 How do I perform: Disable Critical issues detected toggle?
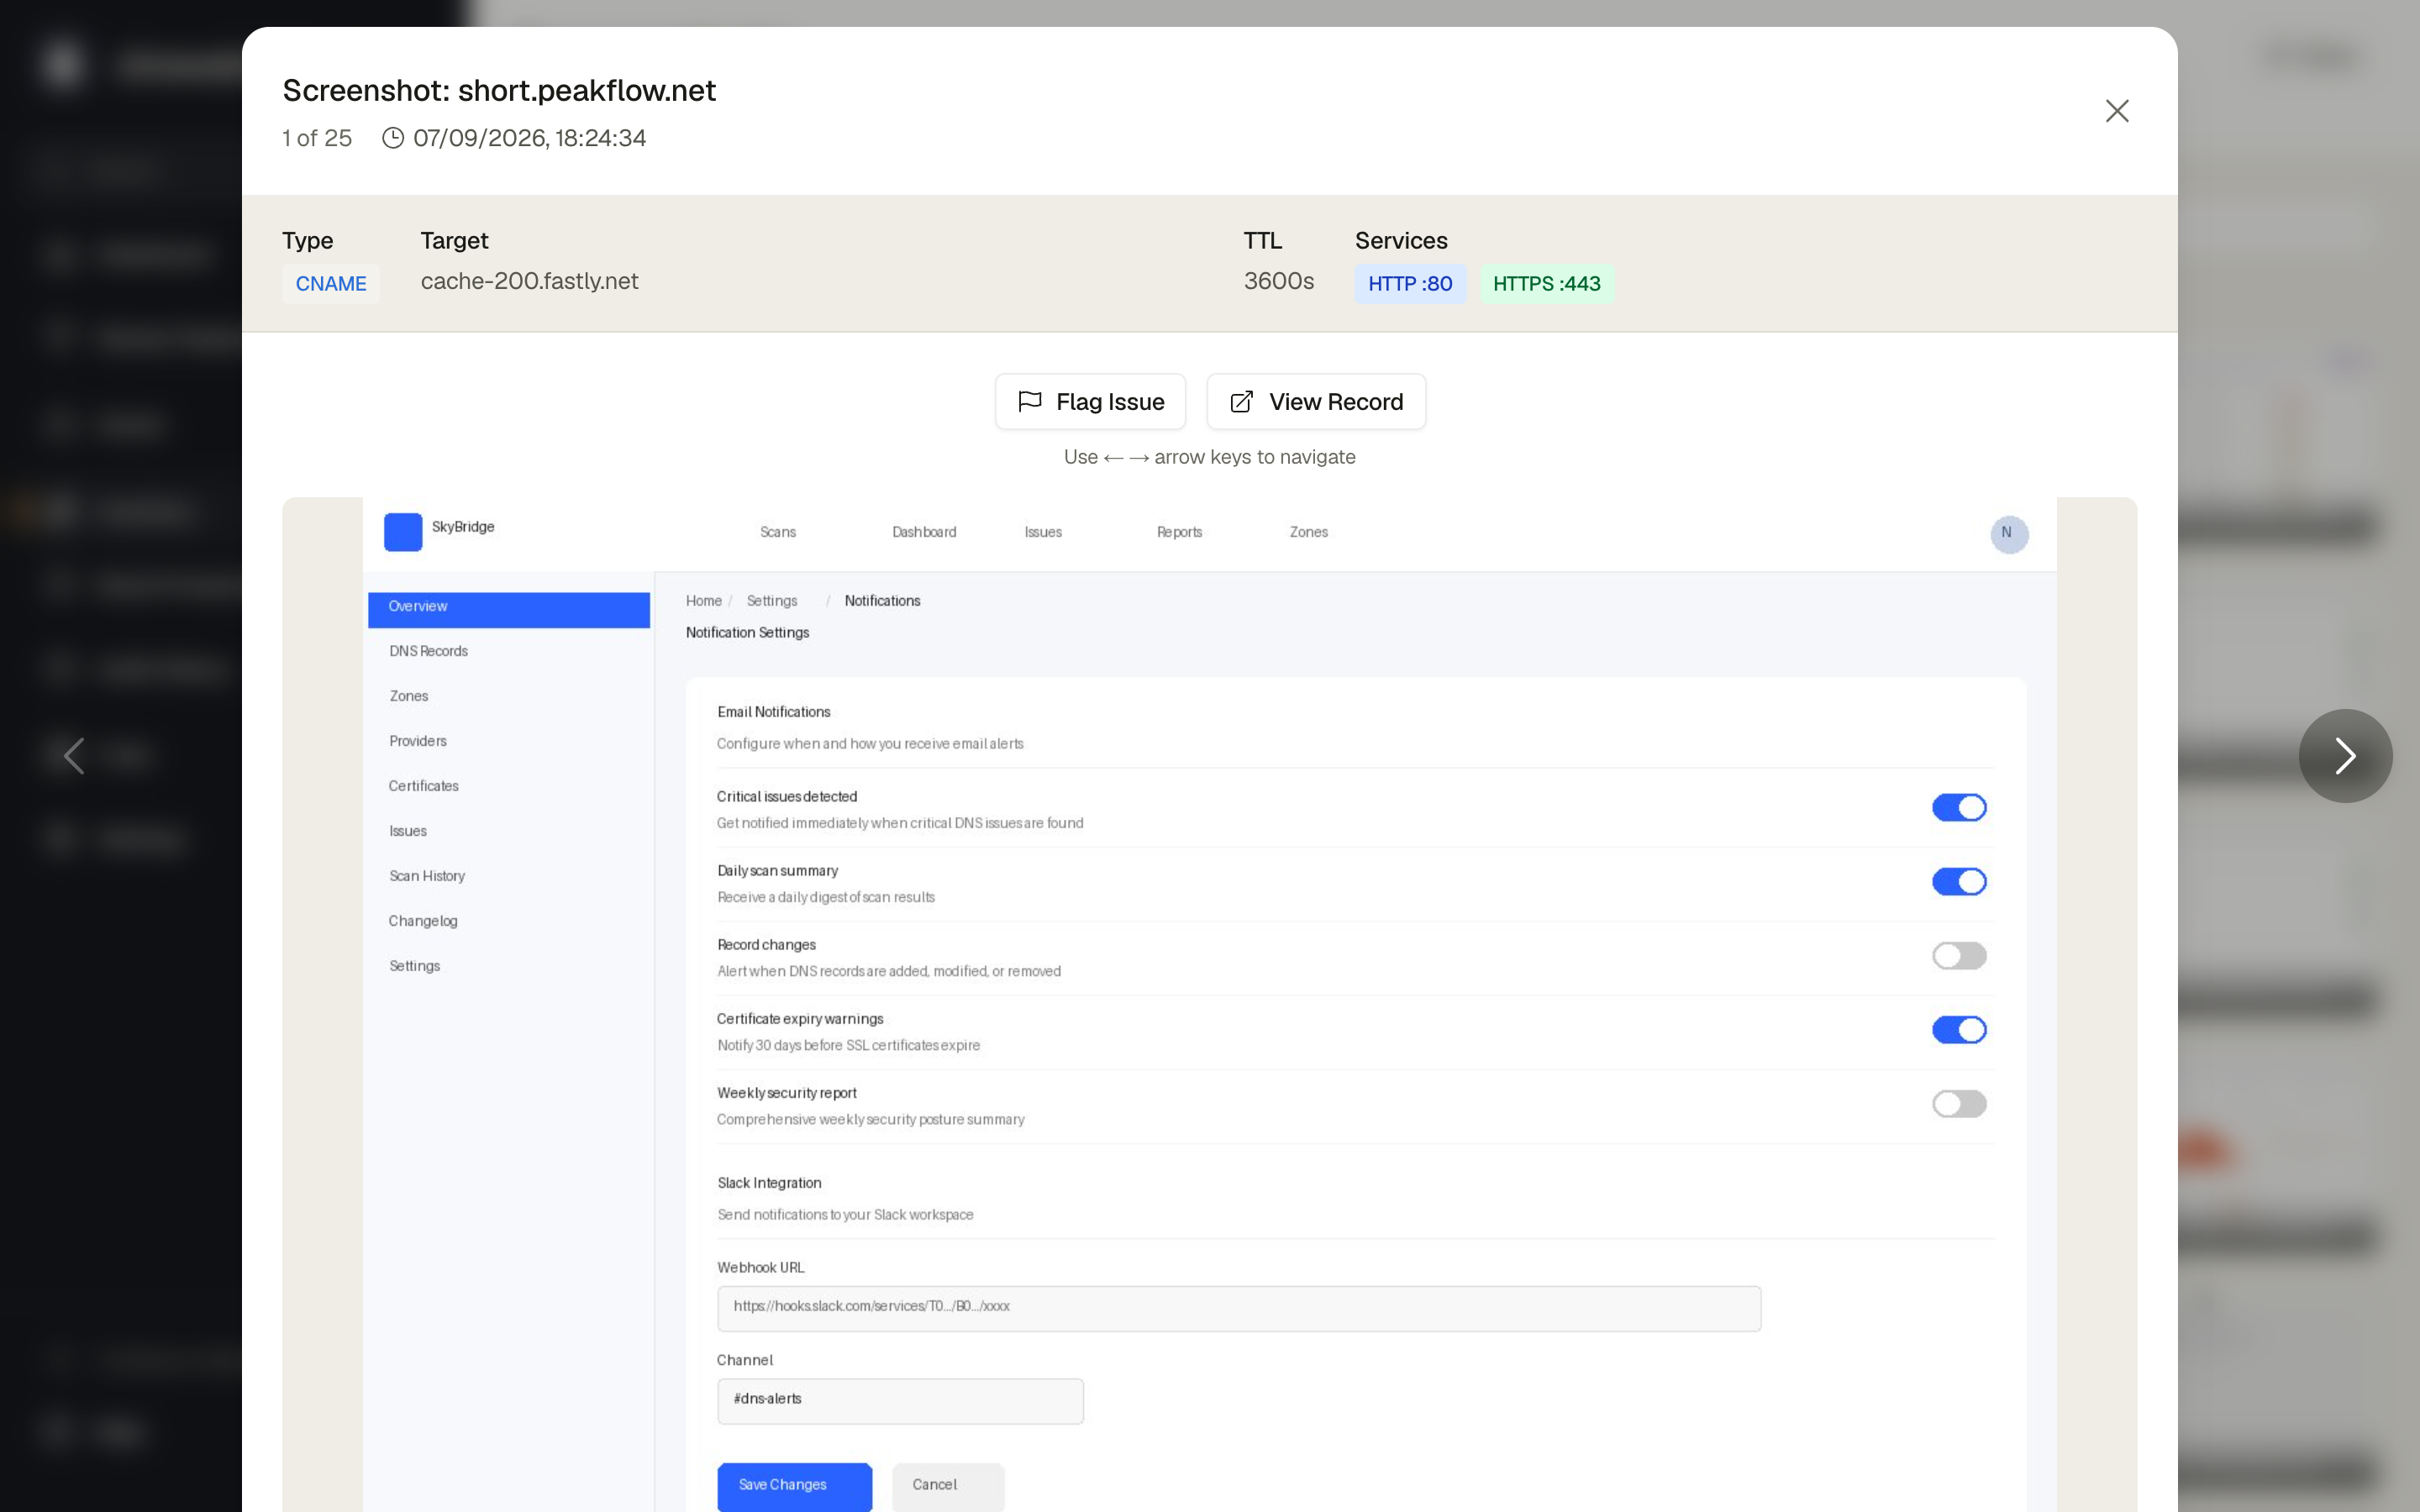coord(1958,807)
